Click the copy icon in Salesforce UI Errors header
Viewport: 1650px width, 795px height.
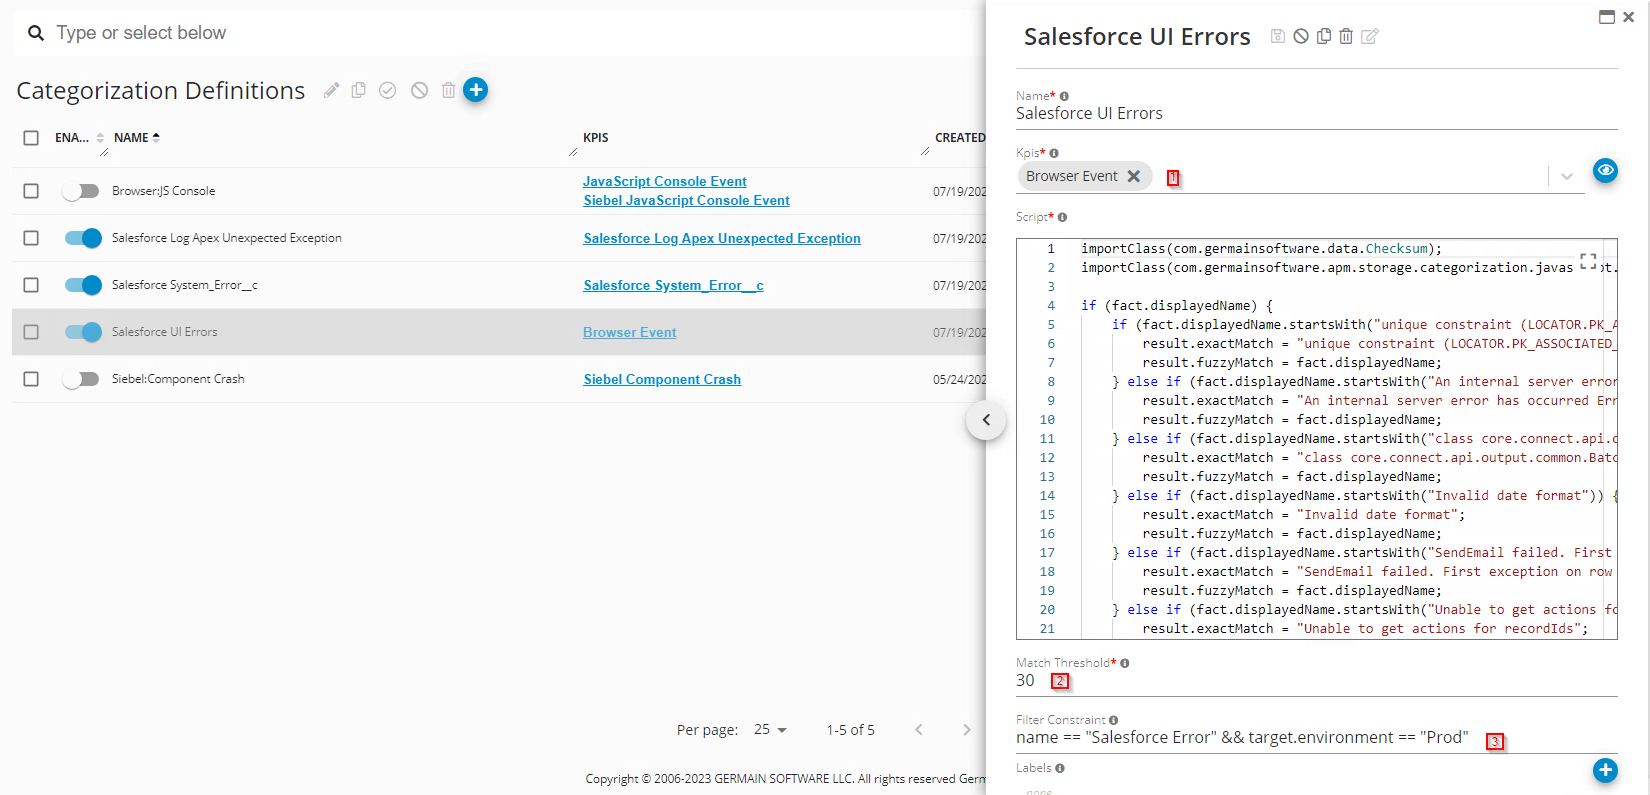click(1323, 36)
